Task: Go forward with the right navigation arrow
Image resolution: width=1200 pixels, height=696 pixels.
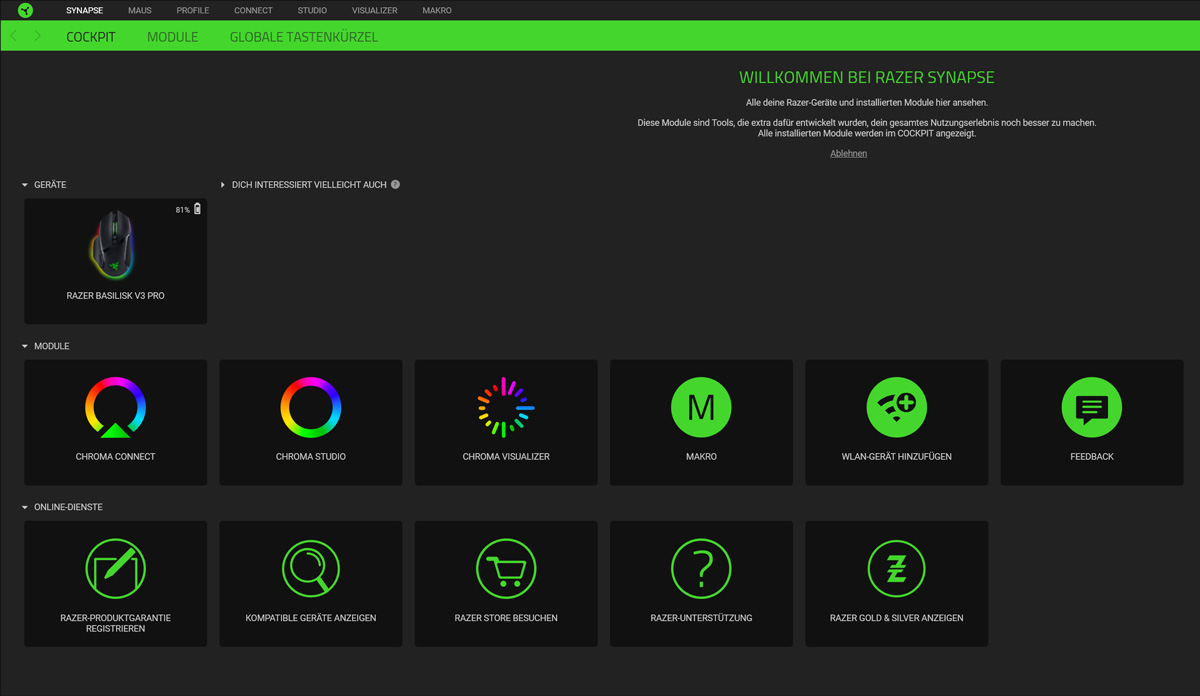Action: coord(38,36)
